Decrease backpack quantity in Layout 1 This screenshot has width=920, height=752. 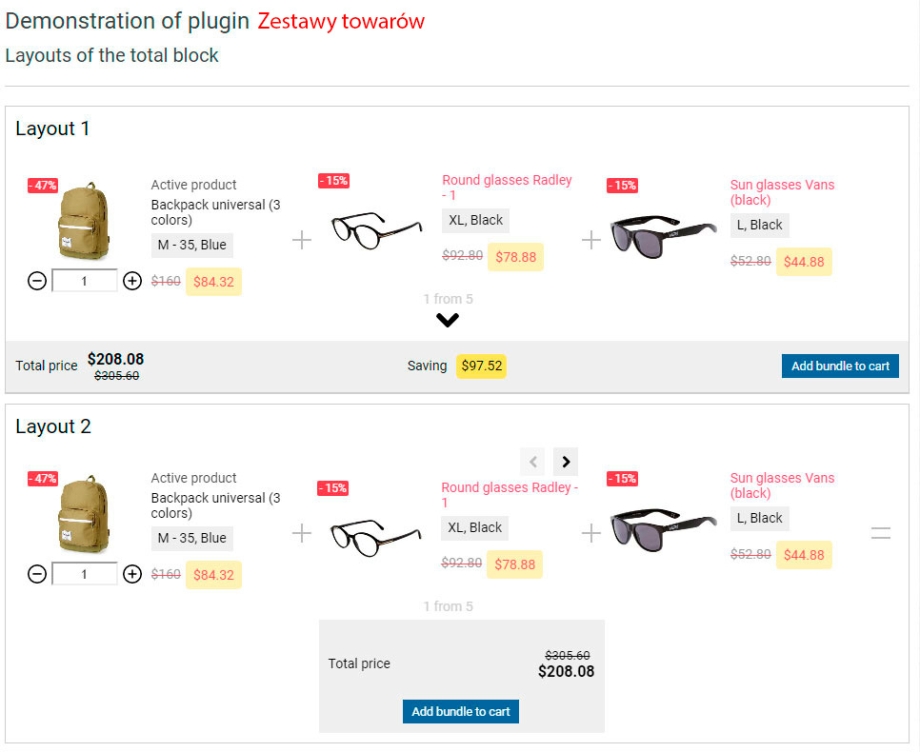[37, 282]
